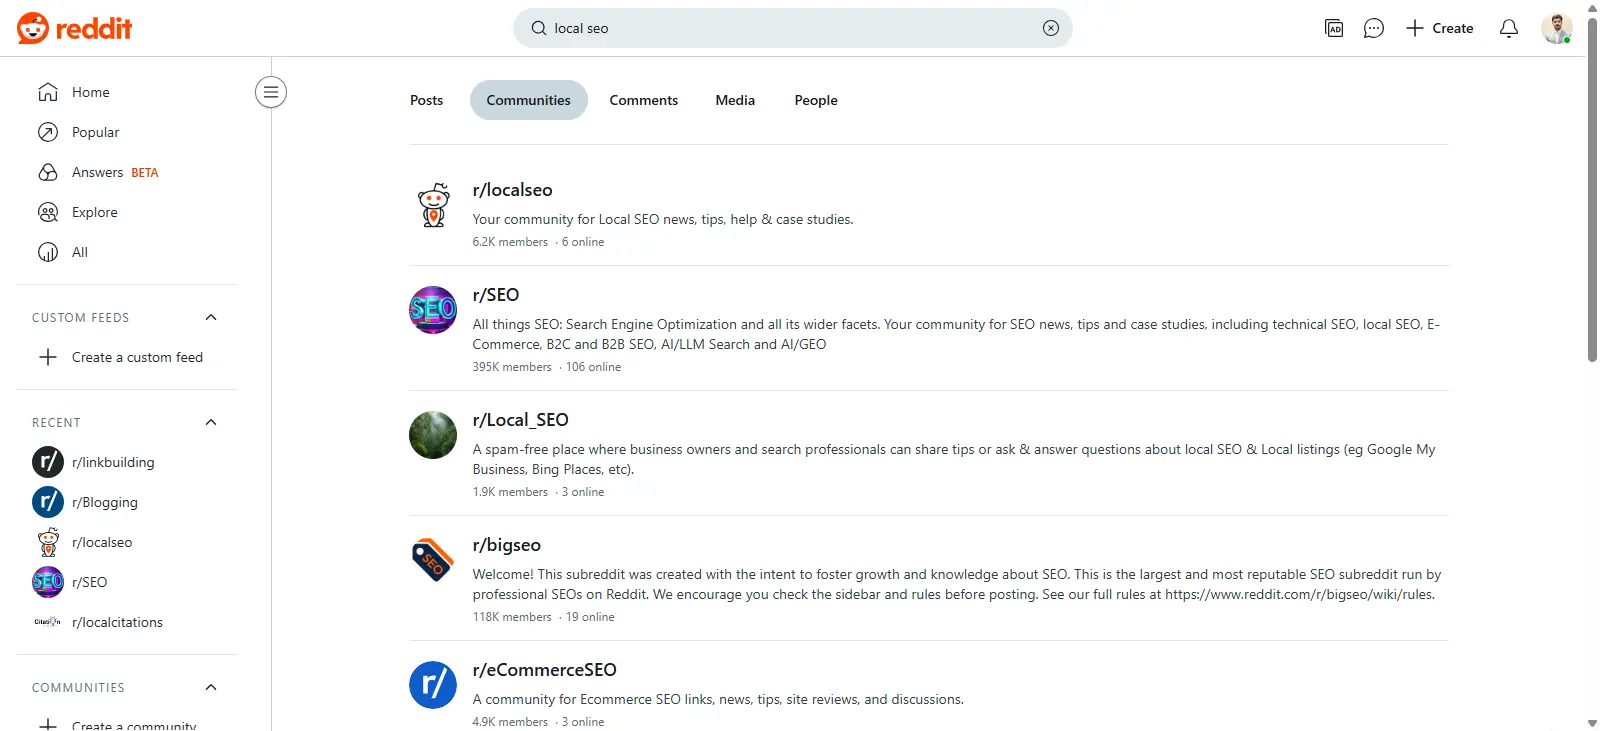Viewport: 1600px width, 731px height.
Task: Switch to the People tab
Action: 816,100
